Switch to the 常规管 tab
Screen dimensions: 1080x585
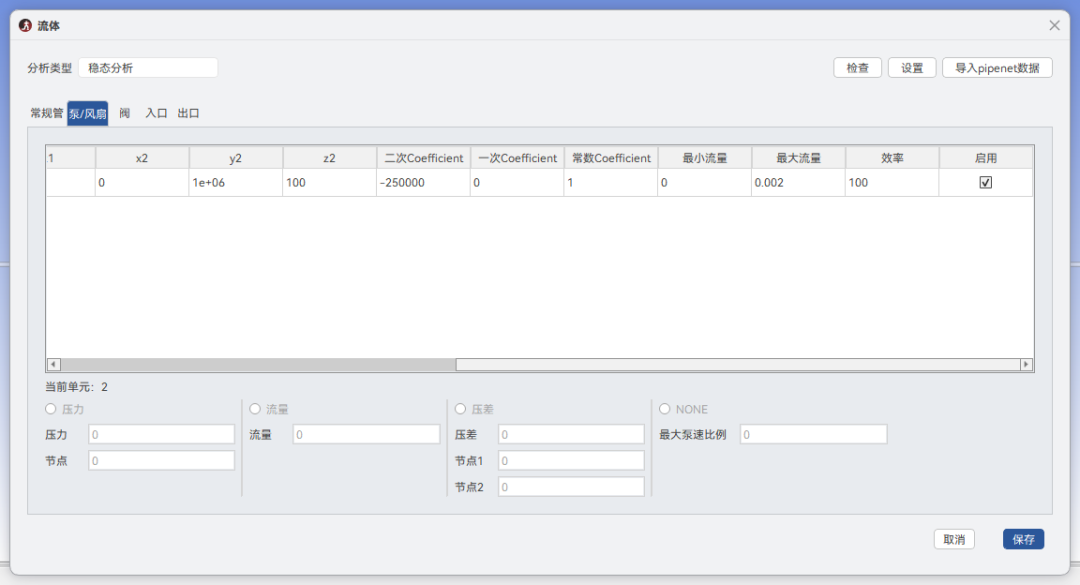(46, 113)
